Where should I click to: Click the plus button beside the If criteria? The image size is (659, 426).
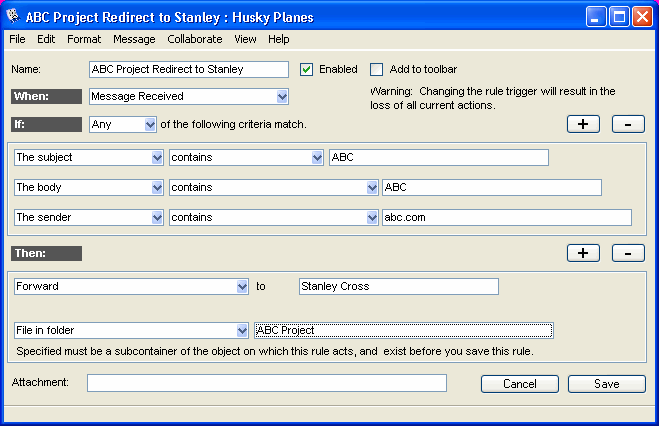582,124
